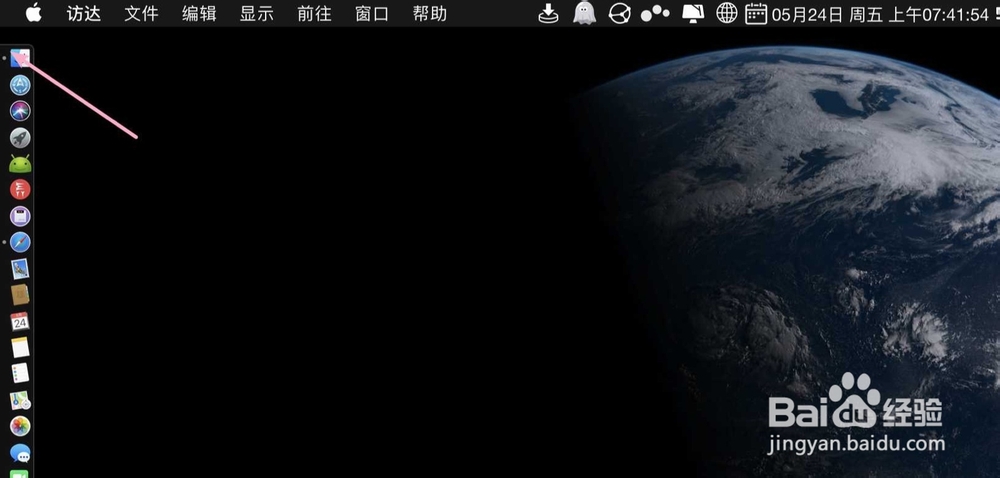
Task: Open the Mail stamp icon
Action: tap(20, 269)
